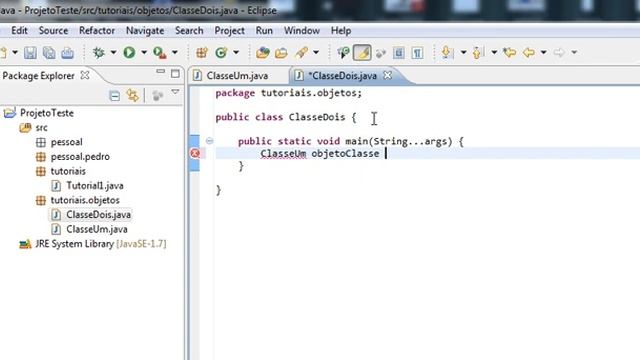Select the tutoriais.objetos package
640x360 pixels.
(85, 200)
